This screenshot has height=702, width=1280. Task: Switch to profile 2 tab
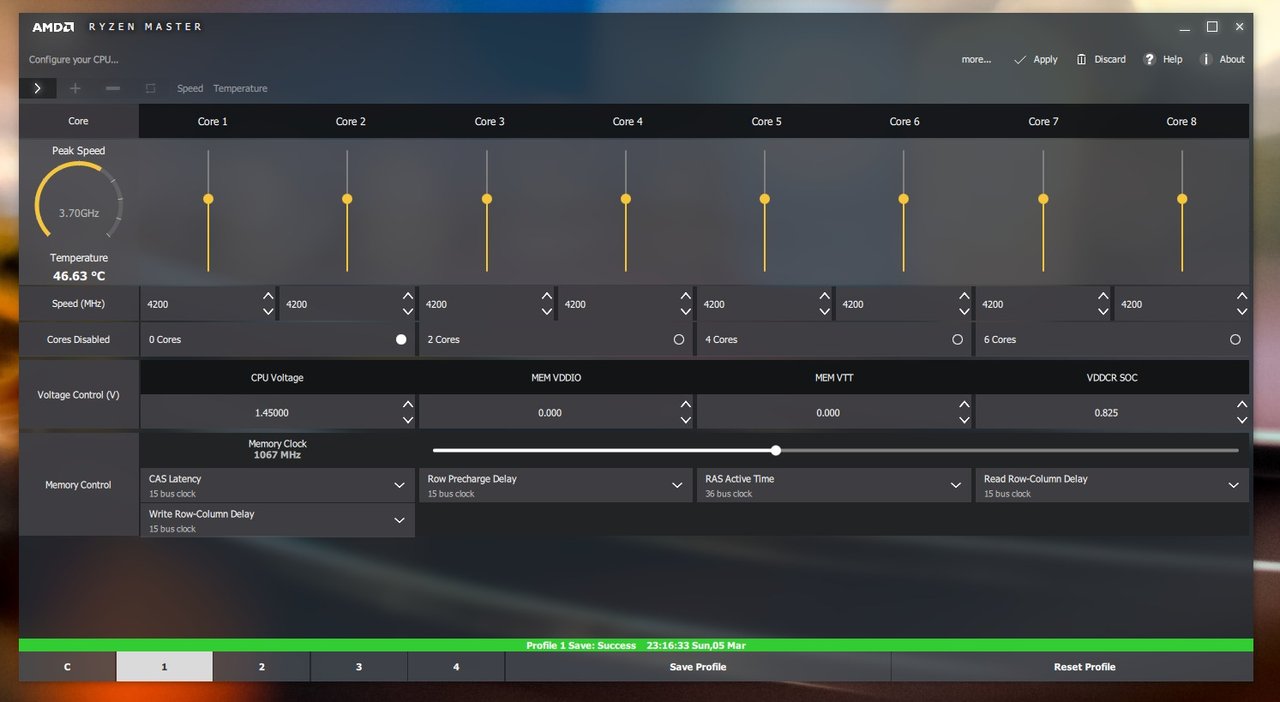tap(261, 667)
